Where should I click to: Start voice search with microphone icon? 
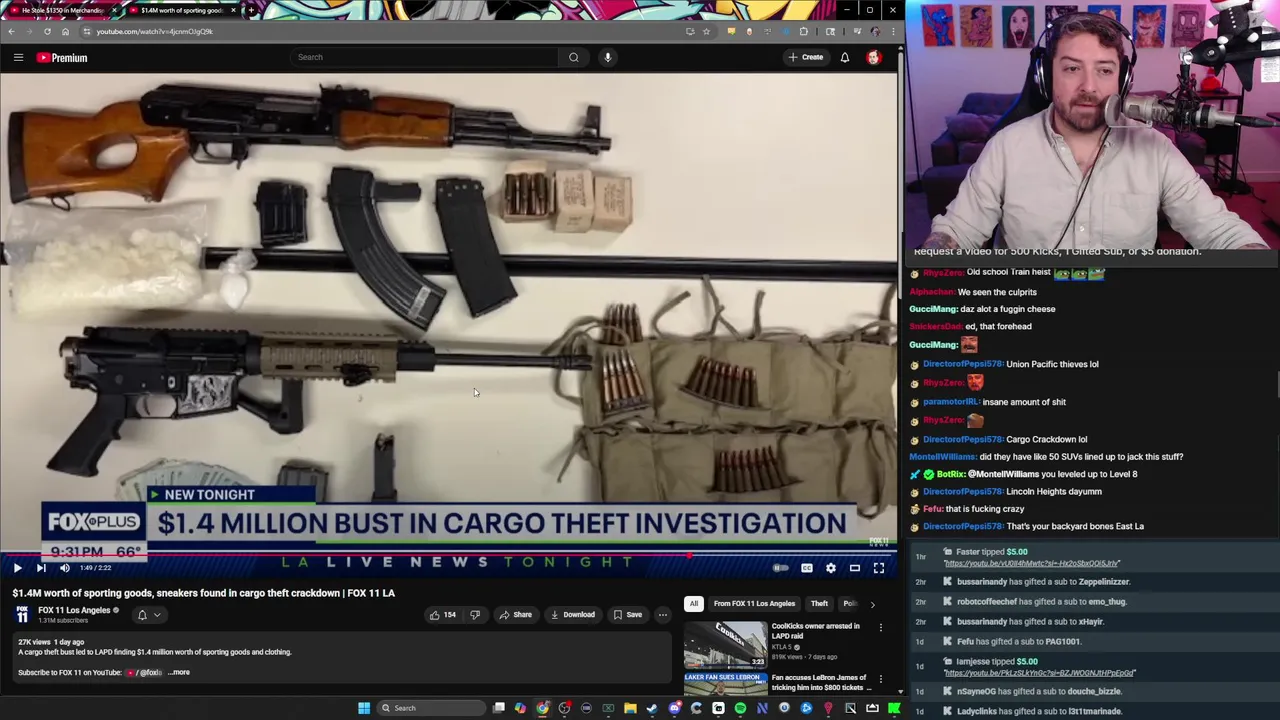(x=607, y=57)
